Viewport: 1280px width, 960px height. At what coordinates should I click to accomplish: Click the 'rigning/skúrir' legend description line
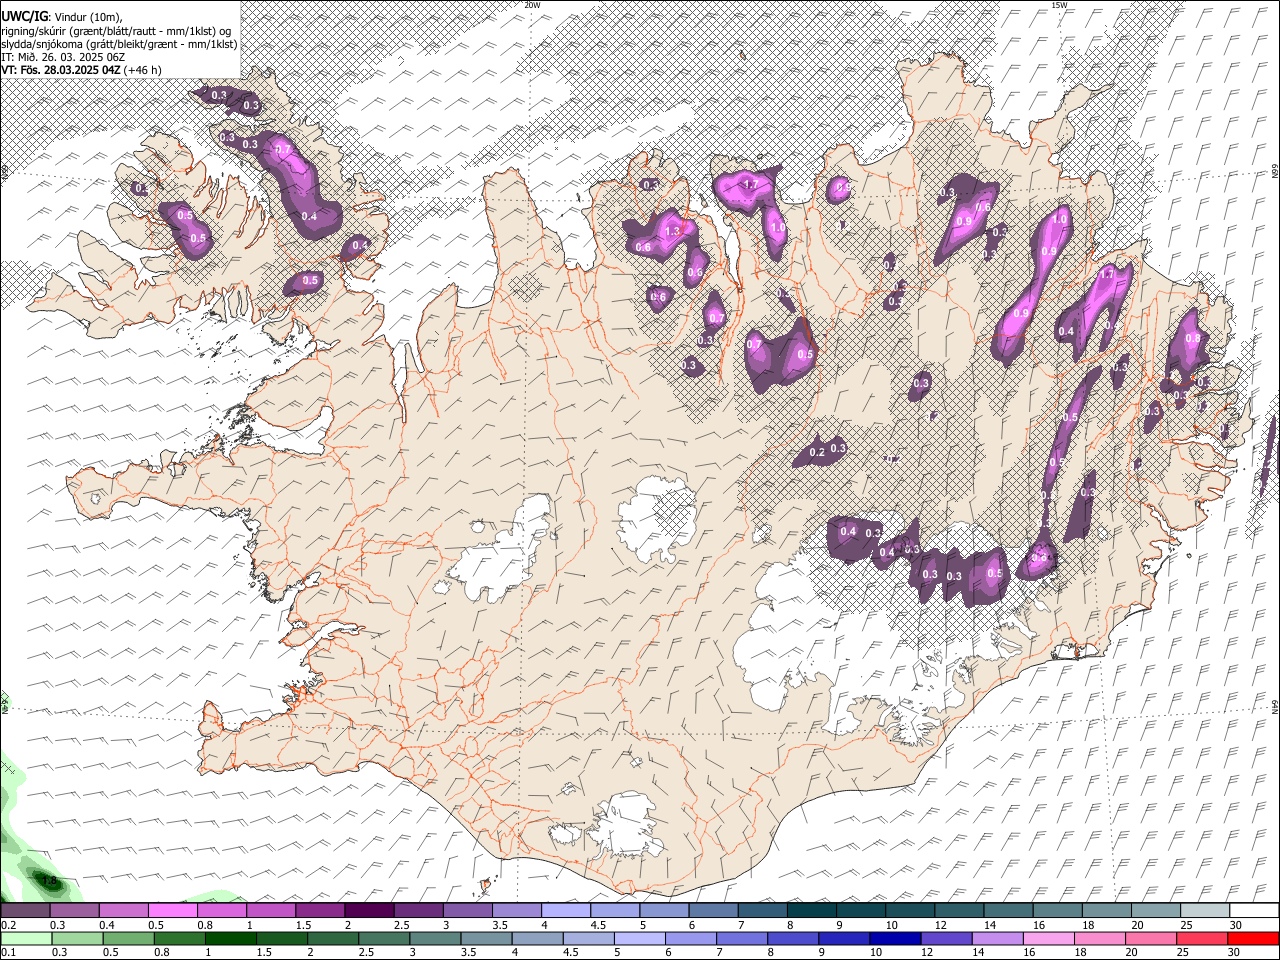(116, 31)
